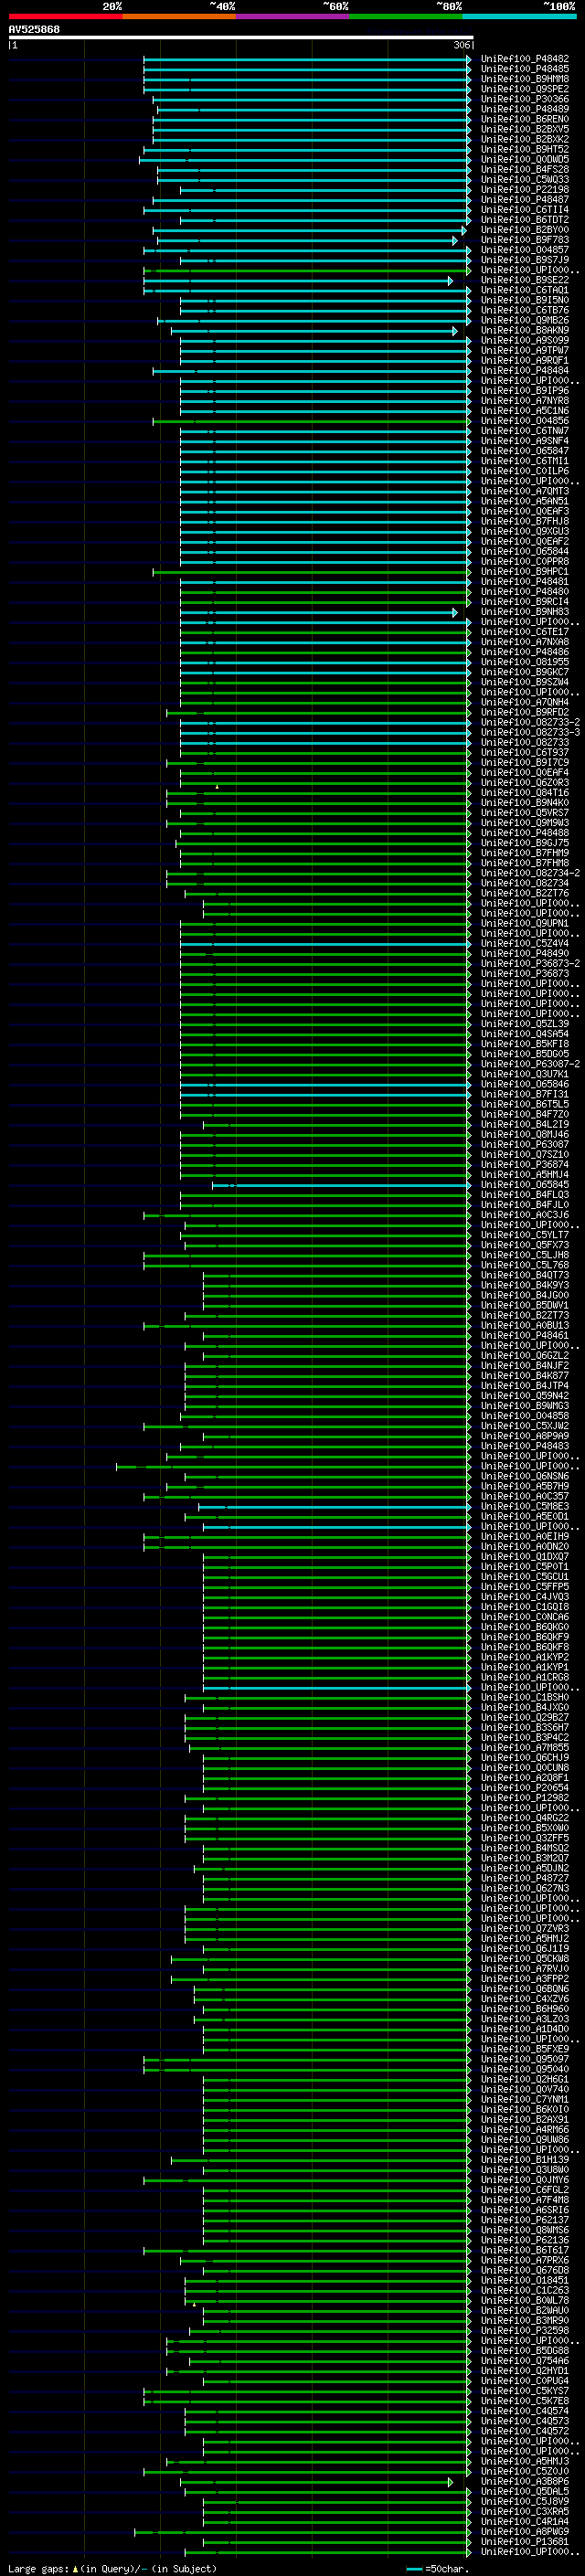The width and height of the screenshot is (585, 2576).
Task: Select the UniRef100_C6TAQ1 entry
Action: point(524,290)
